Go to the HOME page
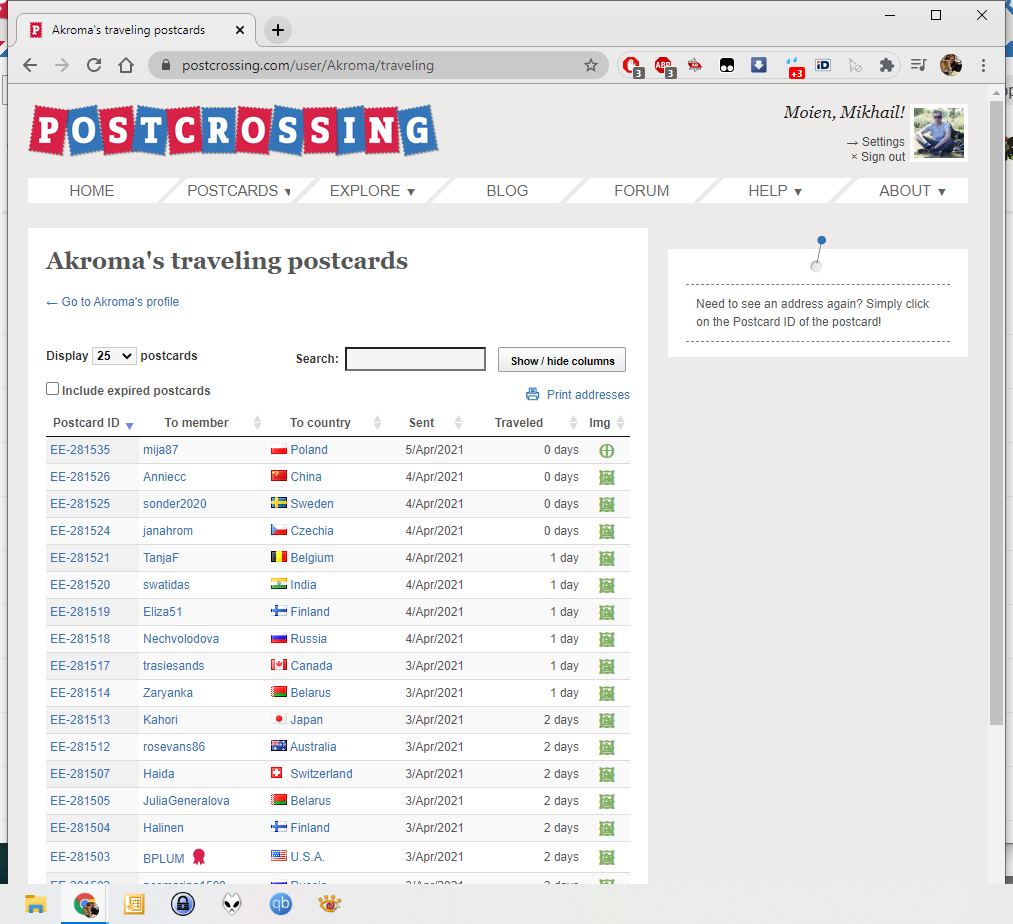The height and width of the screenshot is (924, 1013). pos(92,191)
